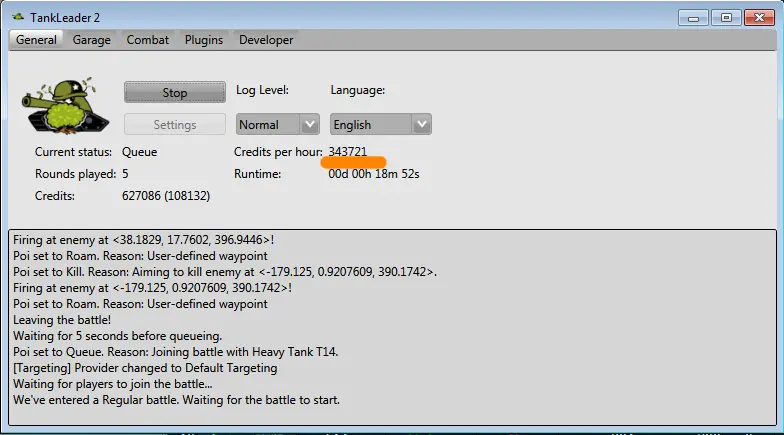This screenshot has height=435, width=784.
Task: Expand the Log Level dropdown showing Normal
Action: pyautogui.click(x=278, y=124)
